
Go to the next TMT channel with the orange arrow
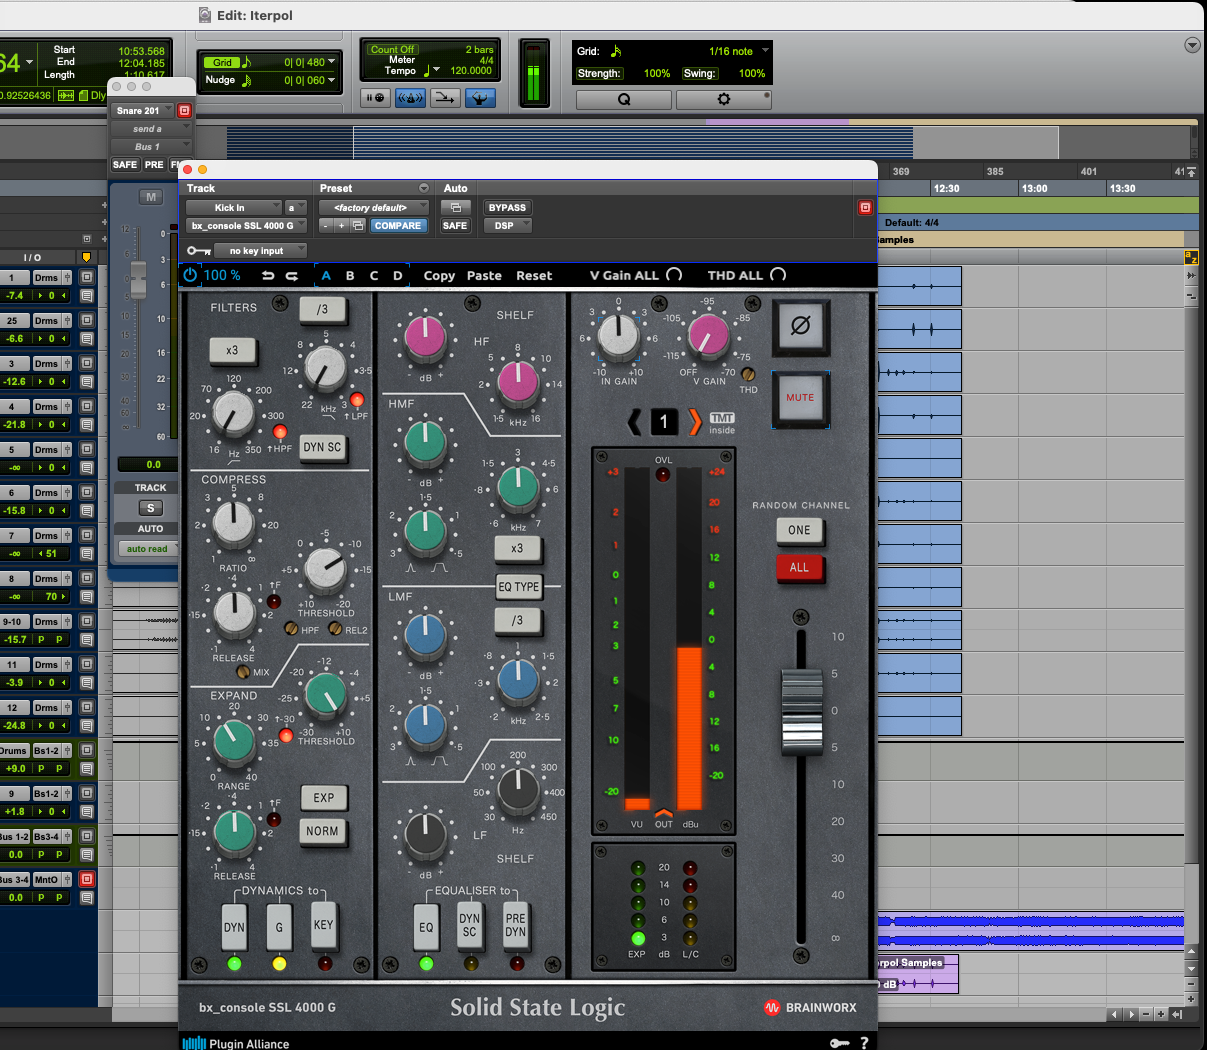[694, 422]
